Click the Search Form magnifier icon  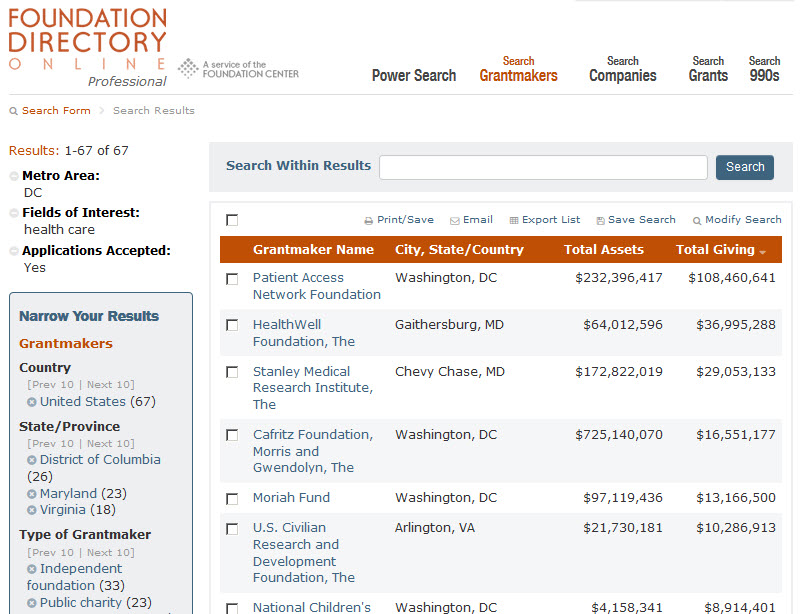[11, 110]
